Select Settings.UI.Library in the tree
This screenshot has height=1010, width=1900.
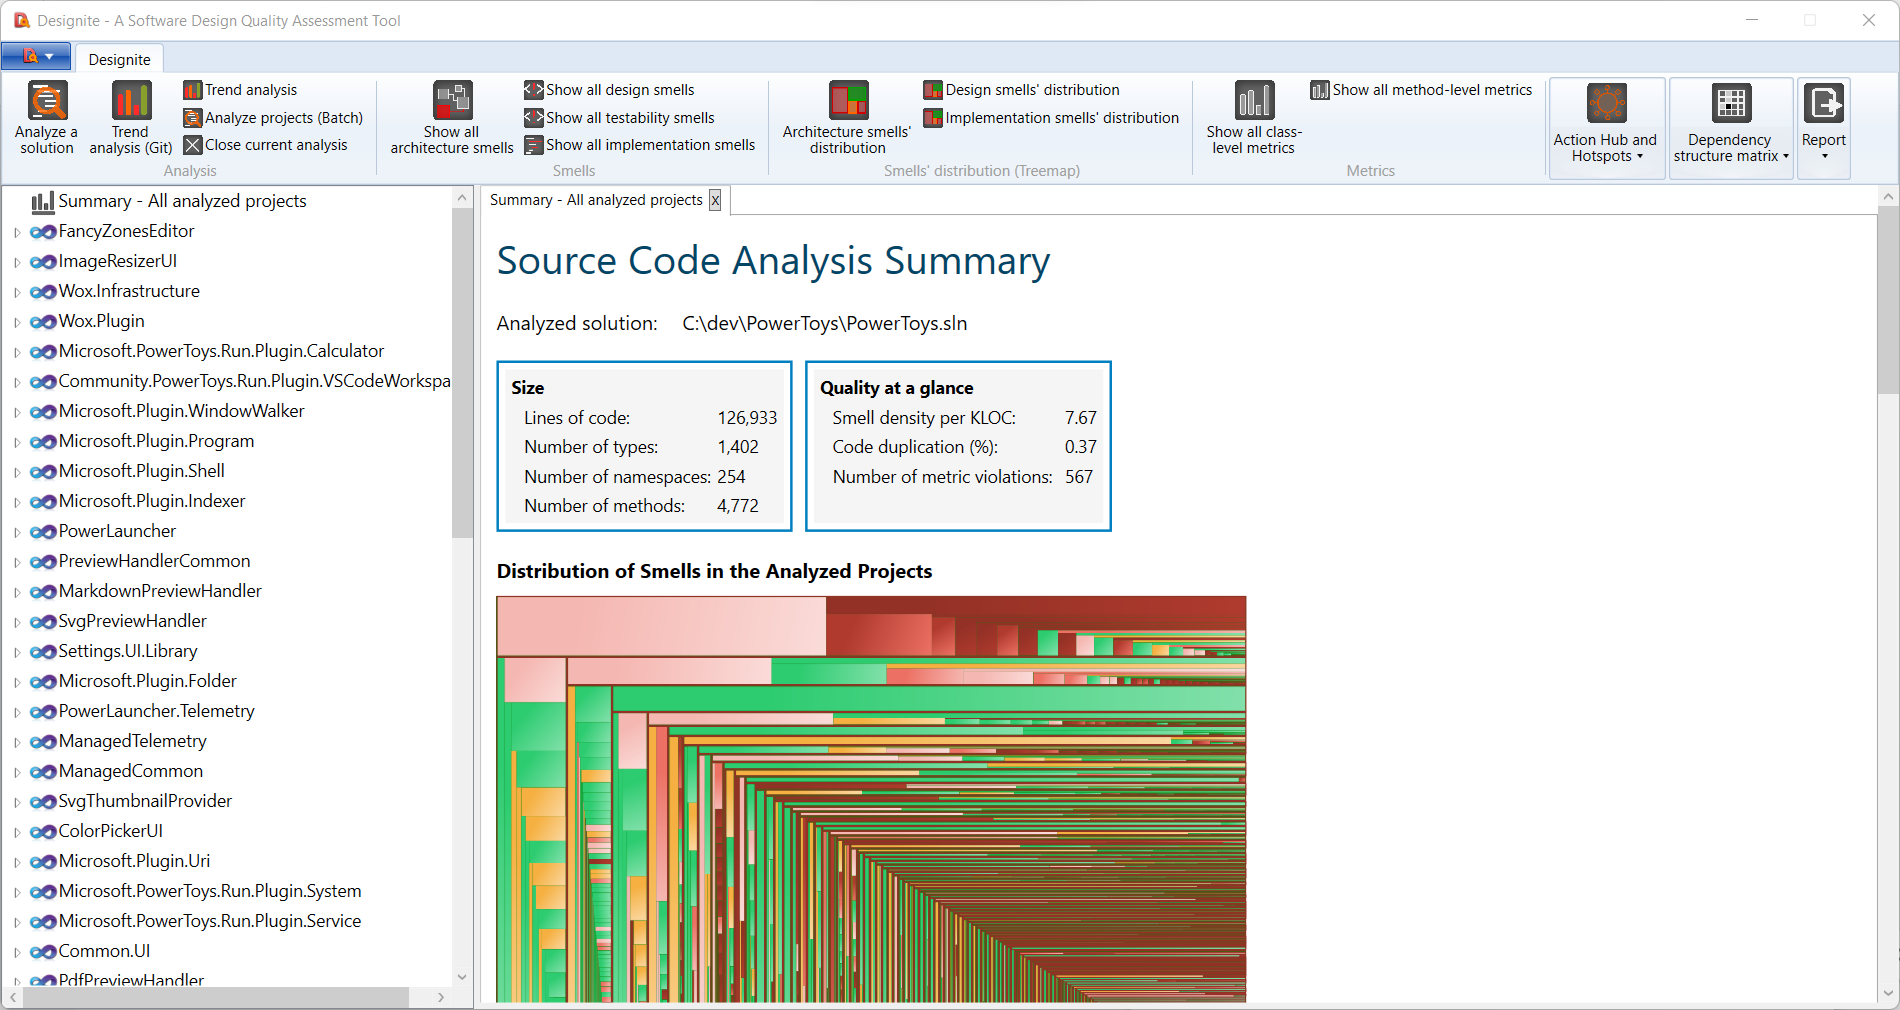128,651
